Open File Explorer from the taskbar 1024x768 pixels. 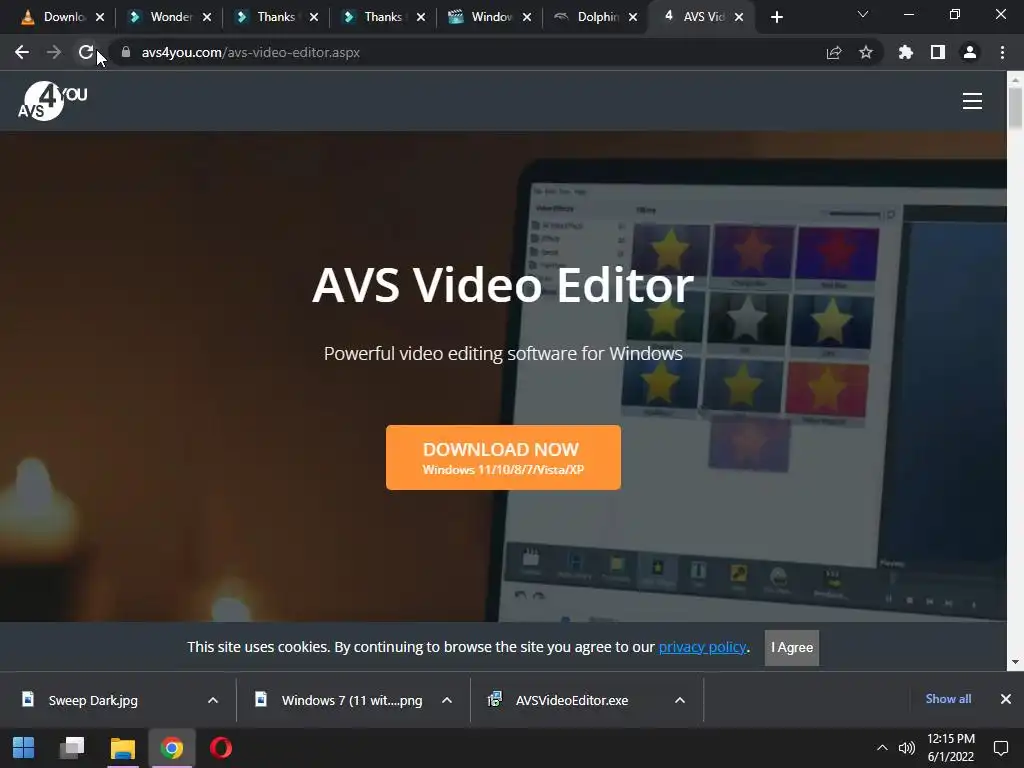122,748
